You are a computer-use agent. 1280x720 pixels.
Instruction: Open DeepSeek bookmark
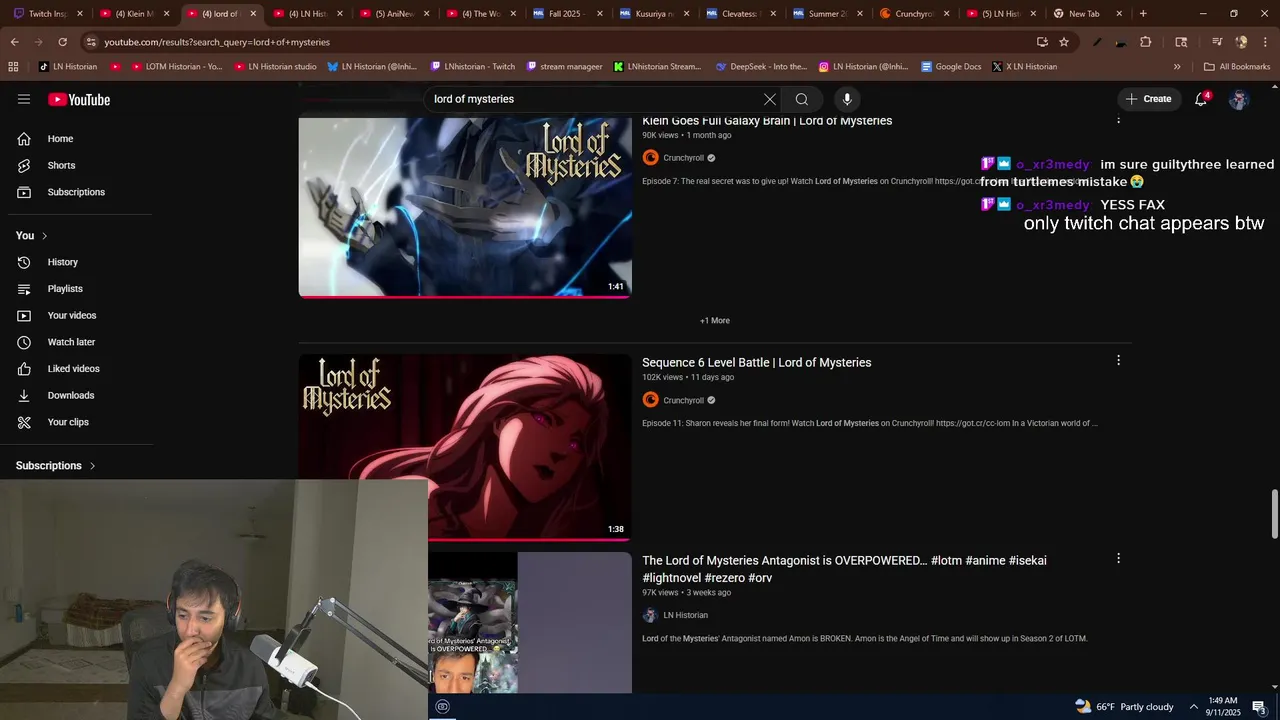(x=761, y=67)
